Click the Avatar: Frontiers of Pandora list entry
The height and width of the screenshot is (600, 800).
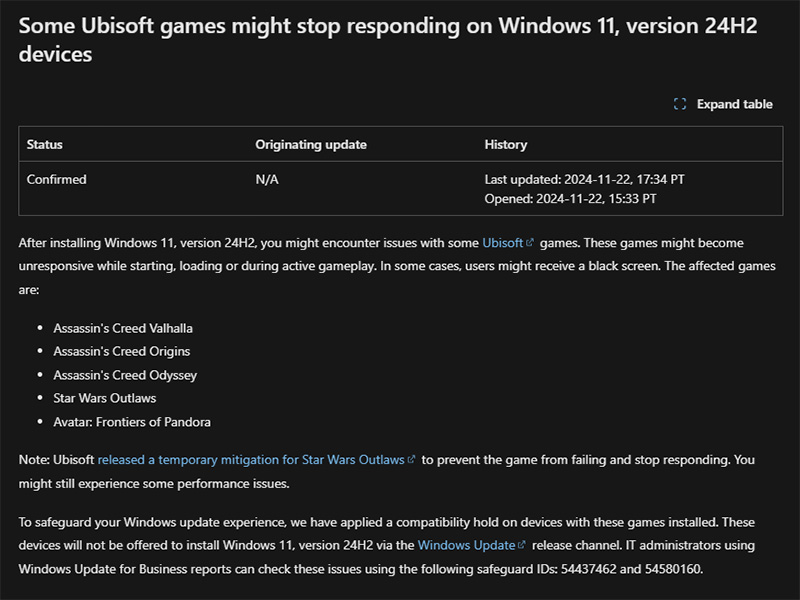(132, 421)
